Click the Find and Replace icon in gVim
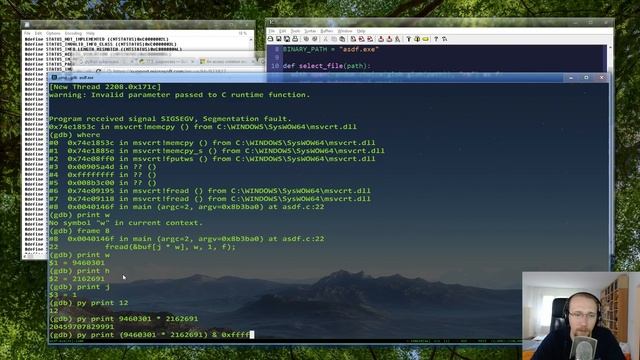640x360 pixels. [353, 39]
